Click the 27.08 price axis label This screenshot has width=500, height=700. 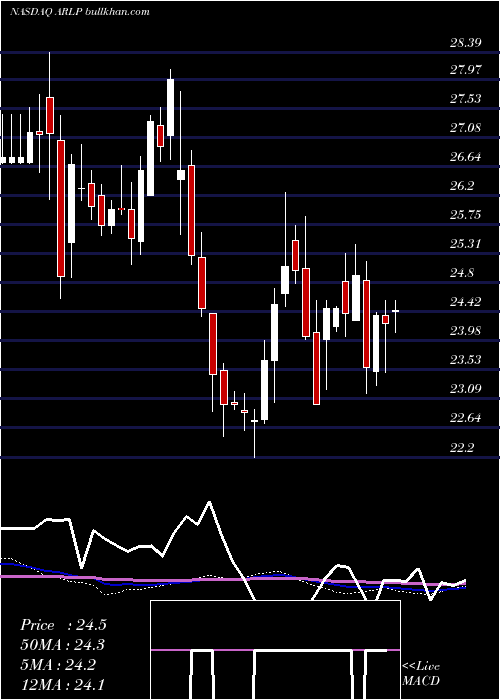465,128
